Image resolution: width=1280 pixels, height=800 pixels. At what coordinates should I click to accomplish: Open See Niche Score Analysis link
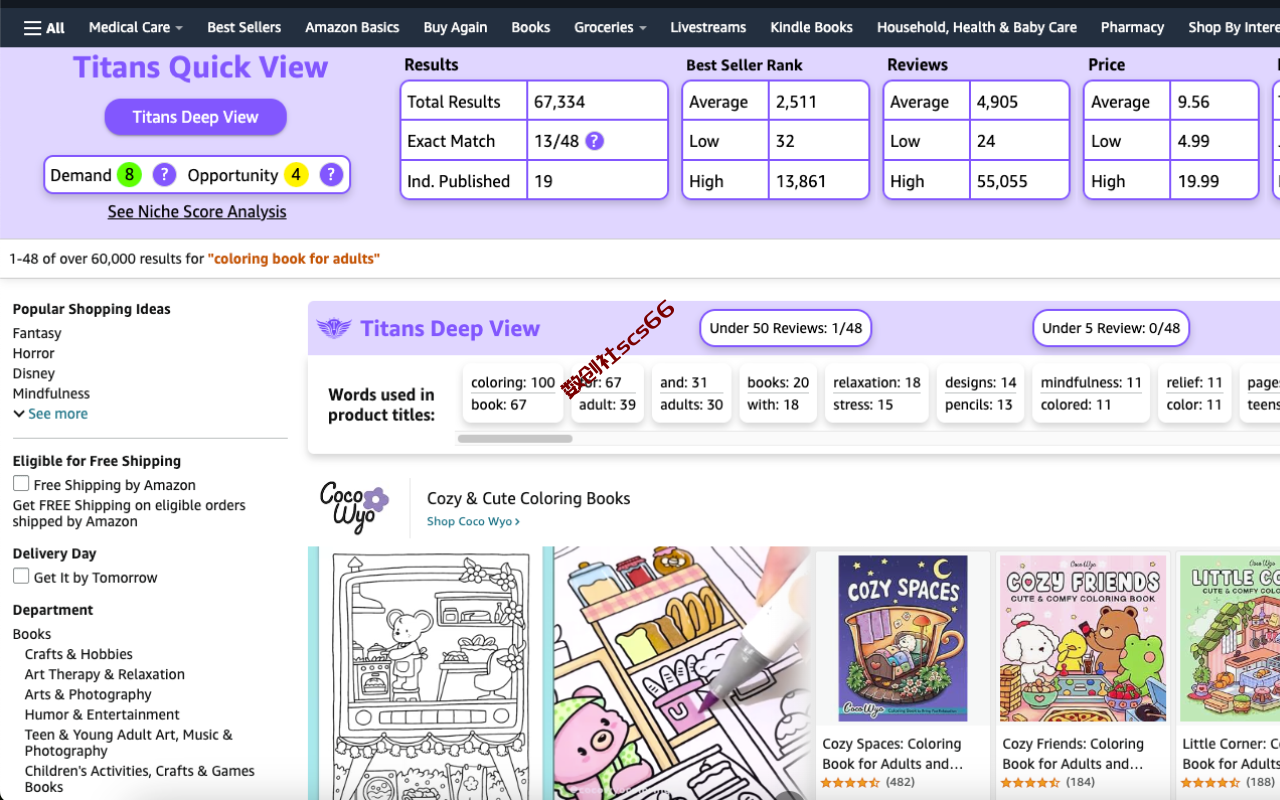(x=197, y=212)
